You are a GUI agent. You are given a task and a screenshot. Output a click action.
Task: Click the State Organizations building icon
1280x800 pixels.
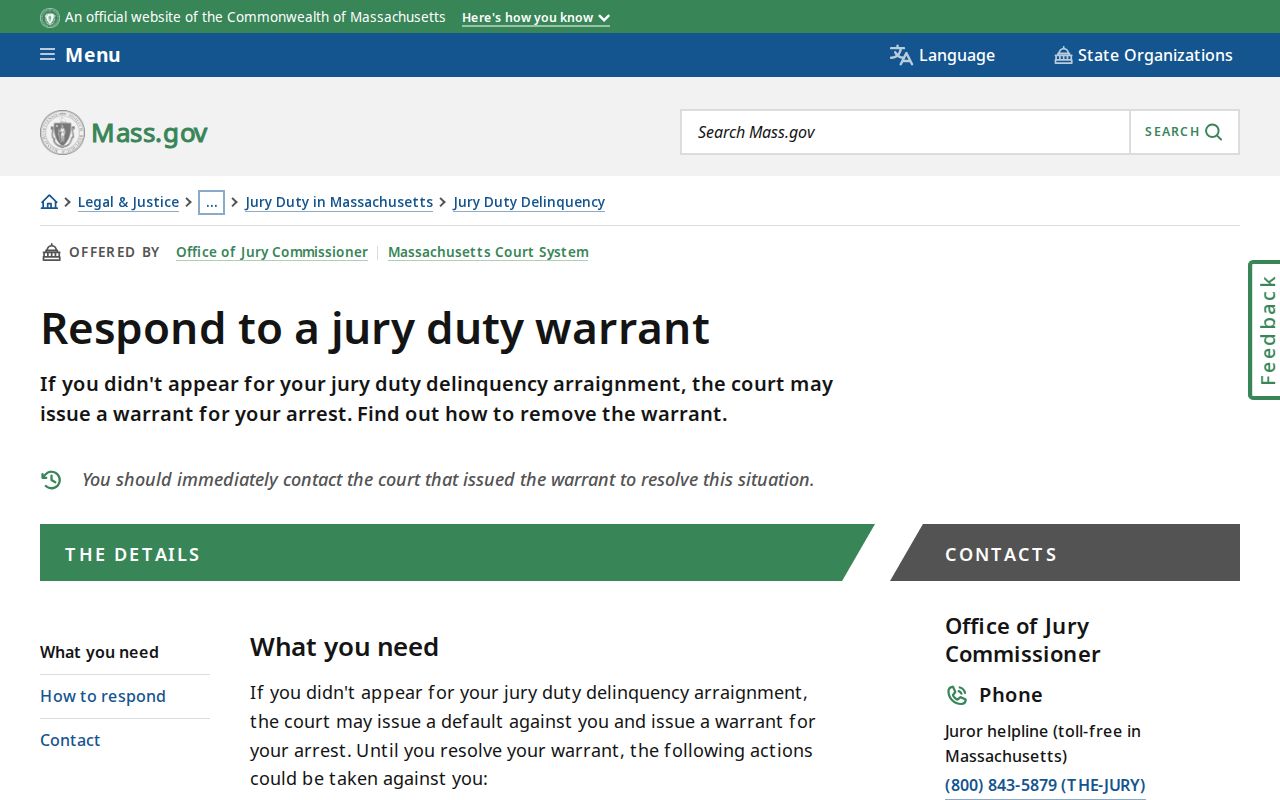click(1063, 55)
